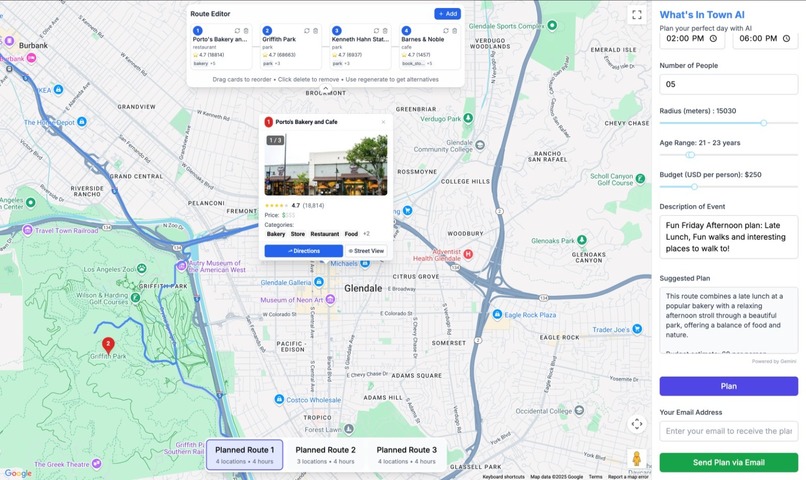This screenshot has width=806, height=480.
Task: Switch to Planned Route 2
Action: point(325,454)
